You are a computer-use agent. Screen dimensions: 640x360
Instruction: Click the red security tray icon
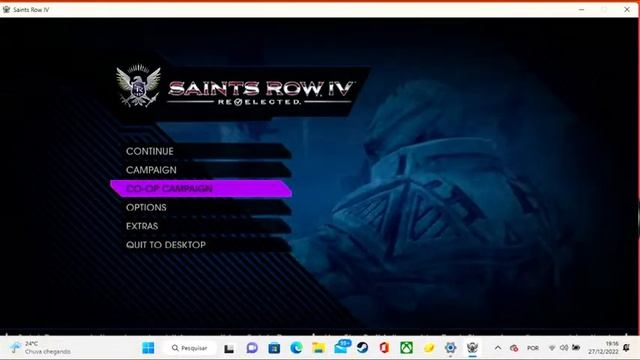pos(514,348)
